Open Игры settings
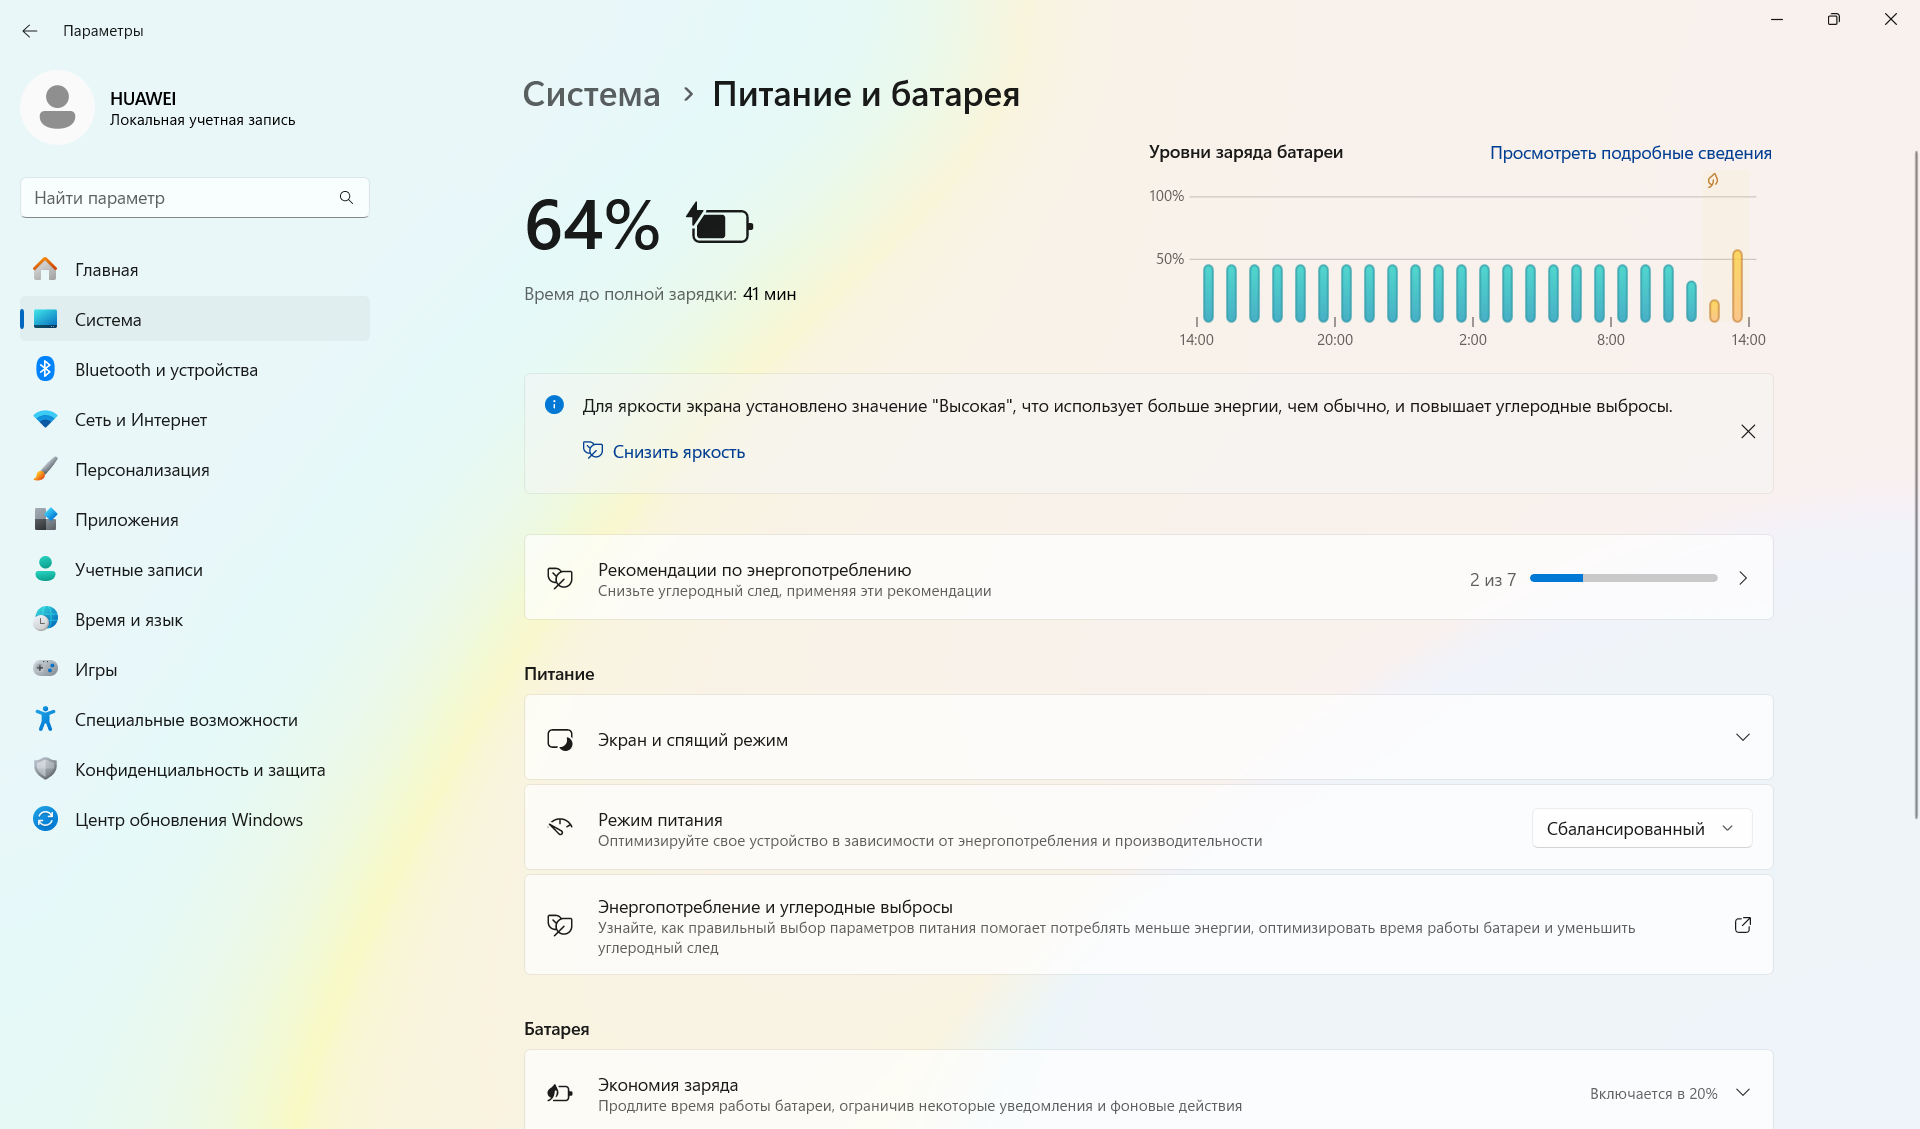The width and height of the screenshot is (1920, 1129). point(195,669)
